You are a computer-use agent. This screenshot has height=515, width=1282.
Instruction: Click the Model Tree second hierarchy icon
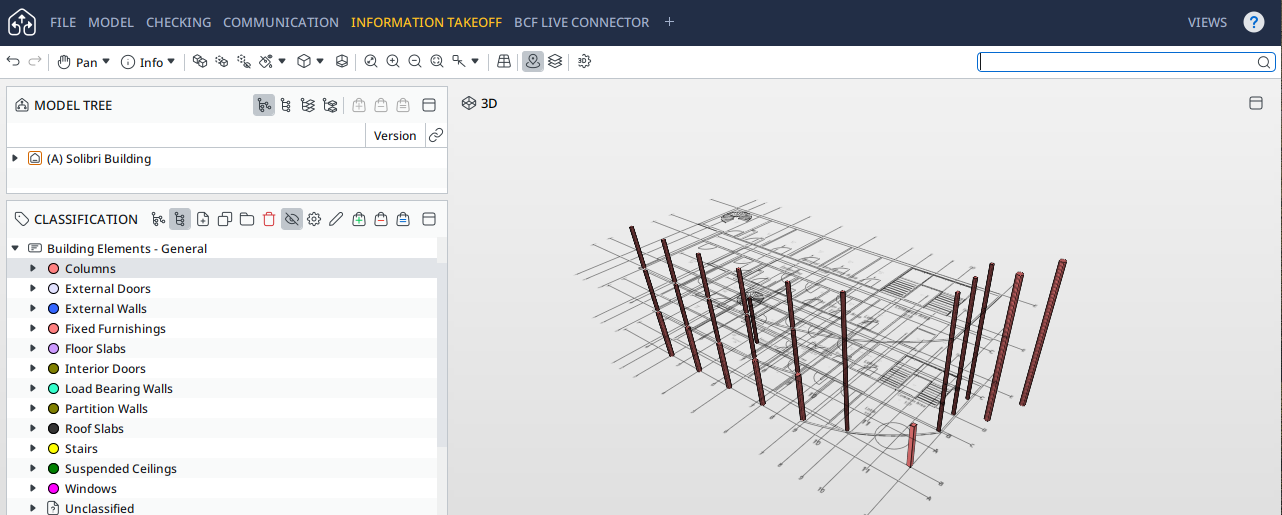tap(286, 105)
